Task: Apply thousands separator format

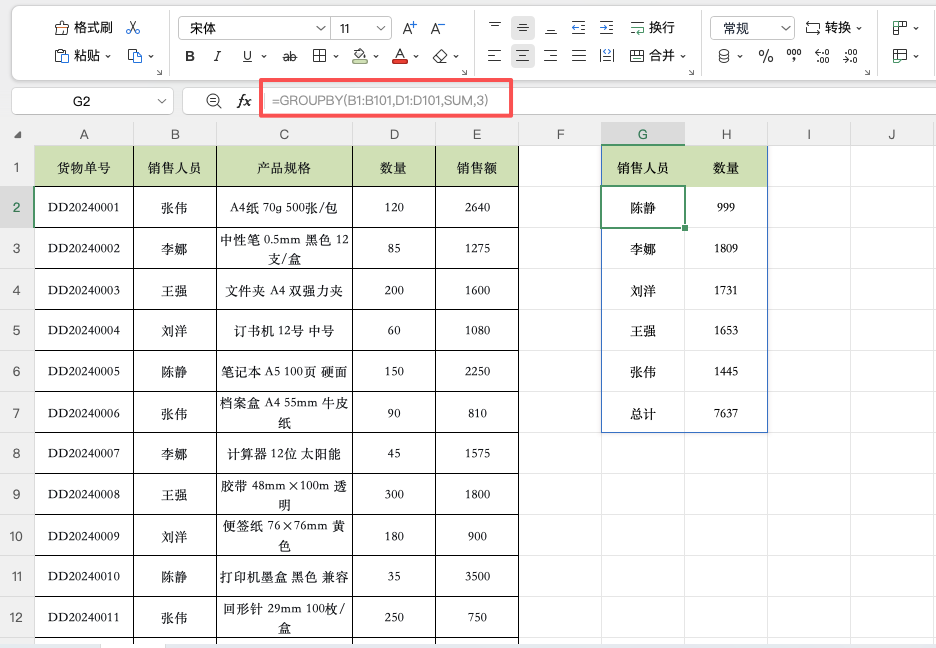Action: click(x=794, y=56)
